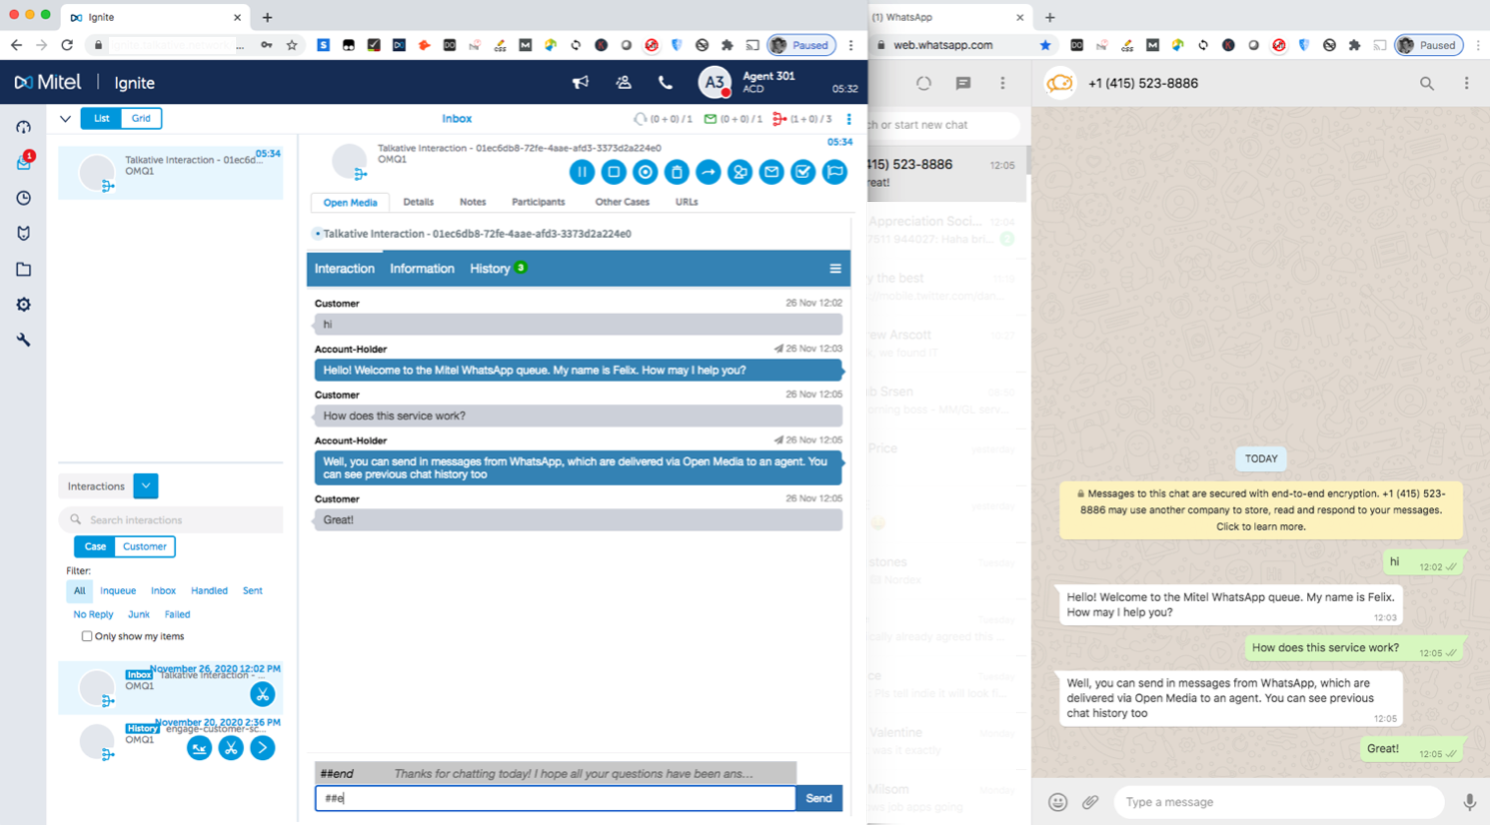The width and height of the screenshot is (1490, 825).
Task: Click the WhatsApp Type a message field
Action: [1279, 802]
